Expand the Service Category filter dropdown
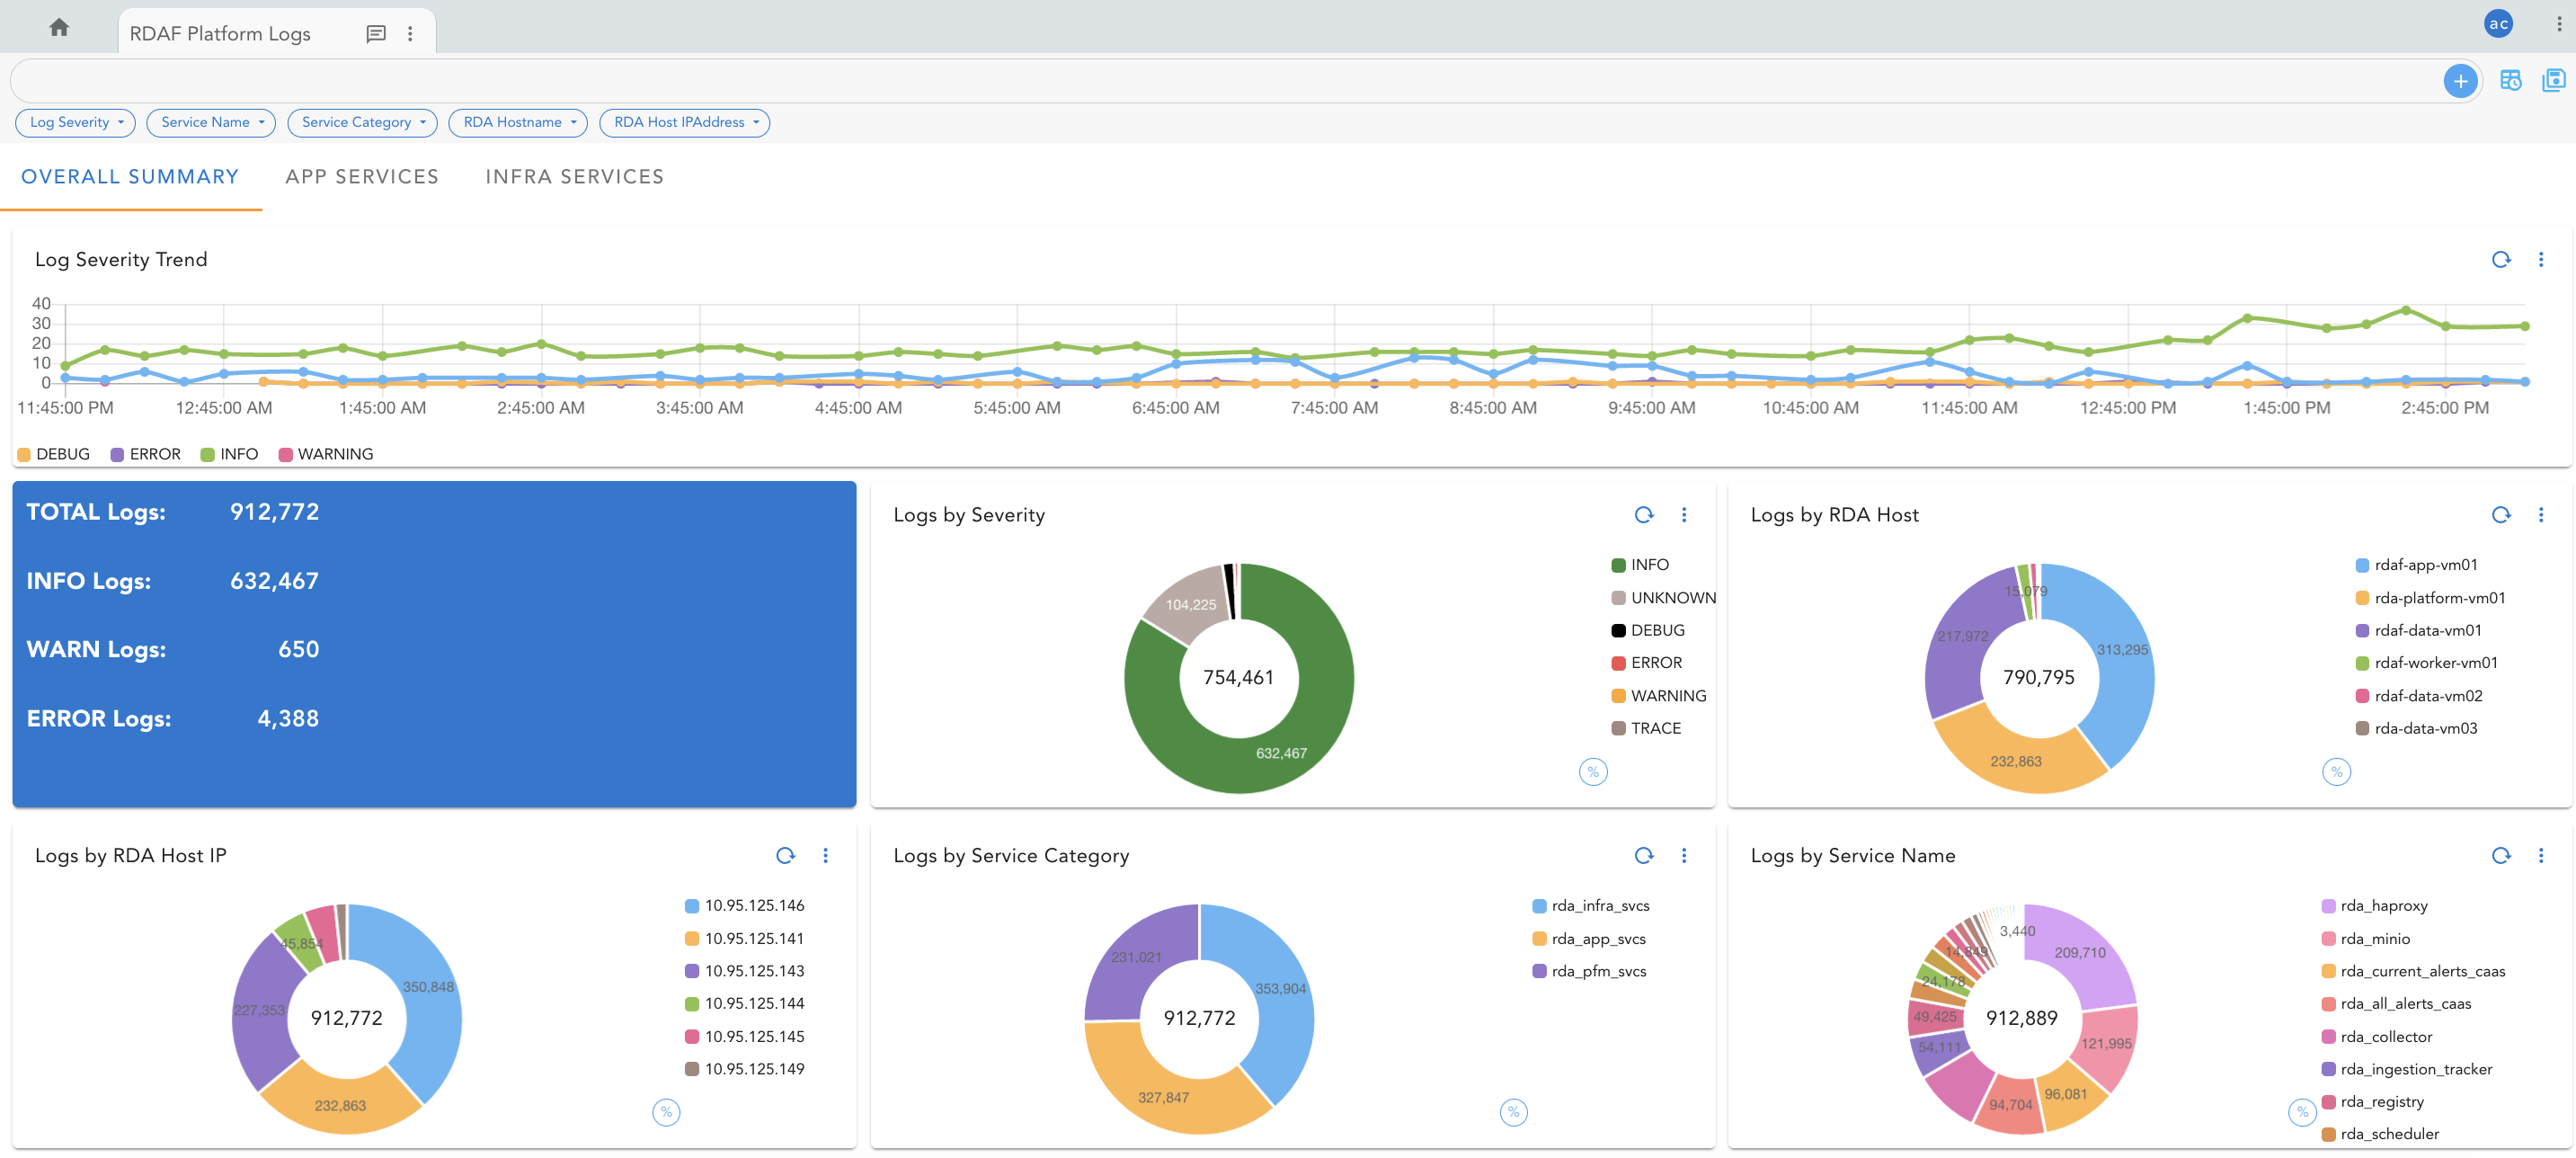2576x1158 pixels. pos(362,123)
